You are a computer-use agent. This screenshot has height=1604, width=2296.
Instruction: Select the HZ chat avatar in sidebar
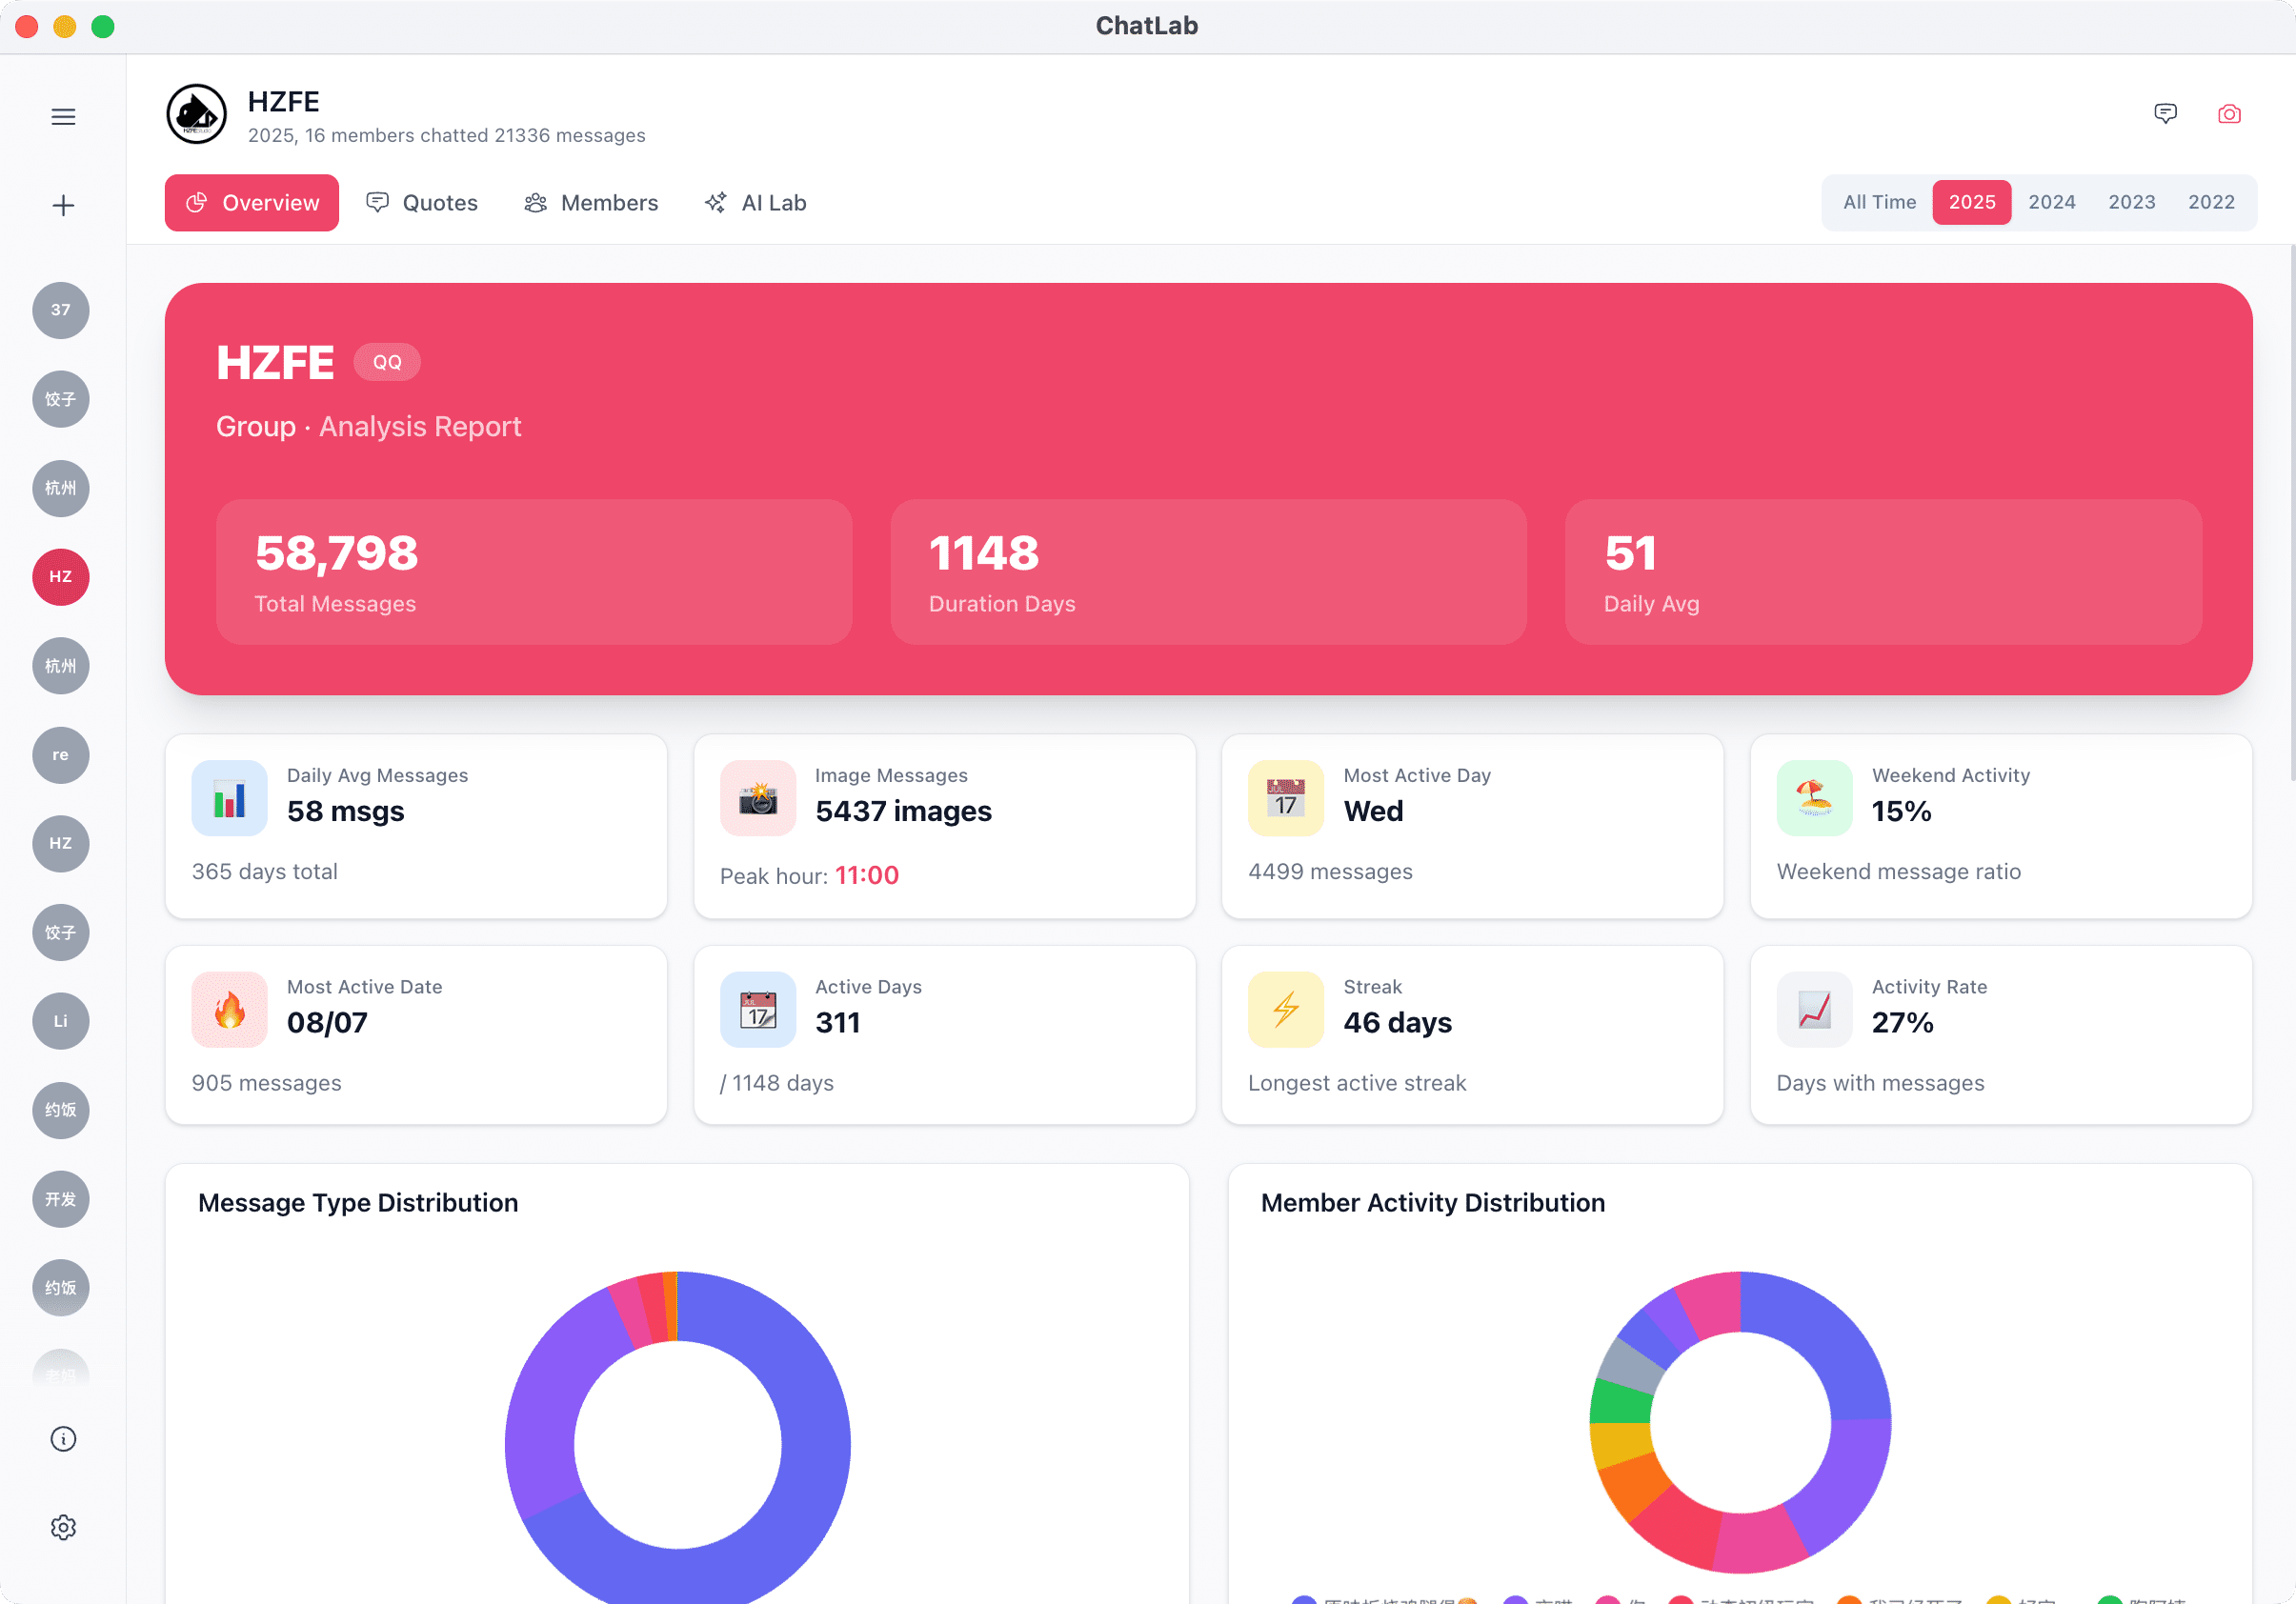pyautogui.click(x=61, y=577)
